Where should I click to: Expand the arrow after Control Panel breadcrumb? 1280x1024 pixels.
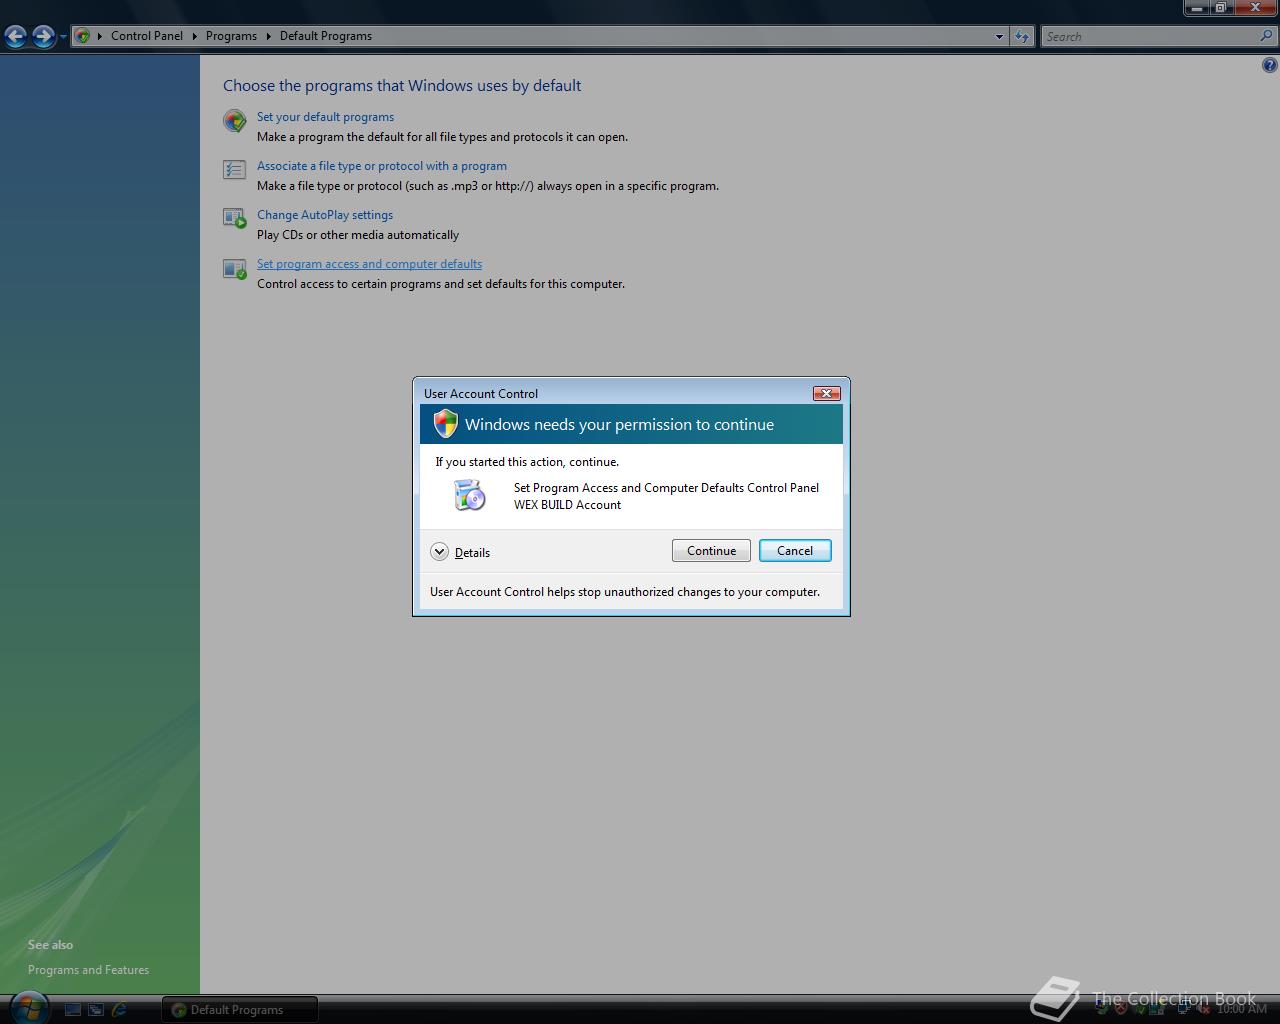(x=194, y=36)
